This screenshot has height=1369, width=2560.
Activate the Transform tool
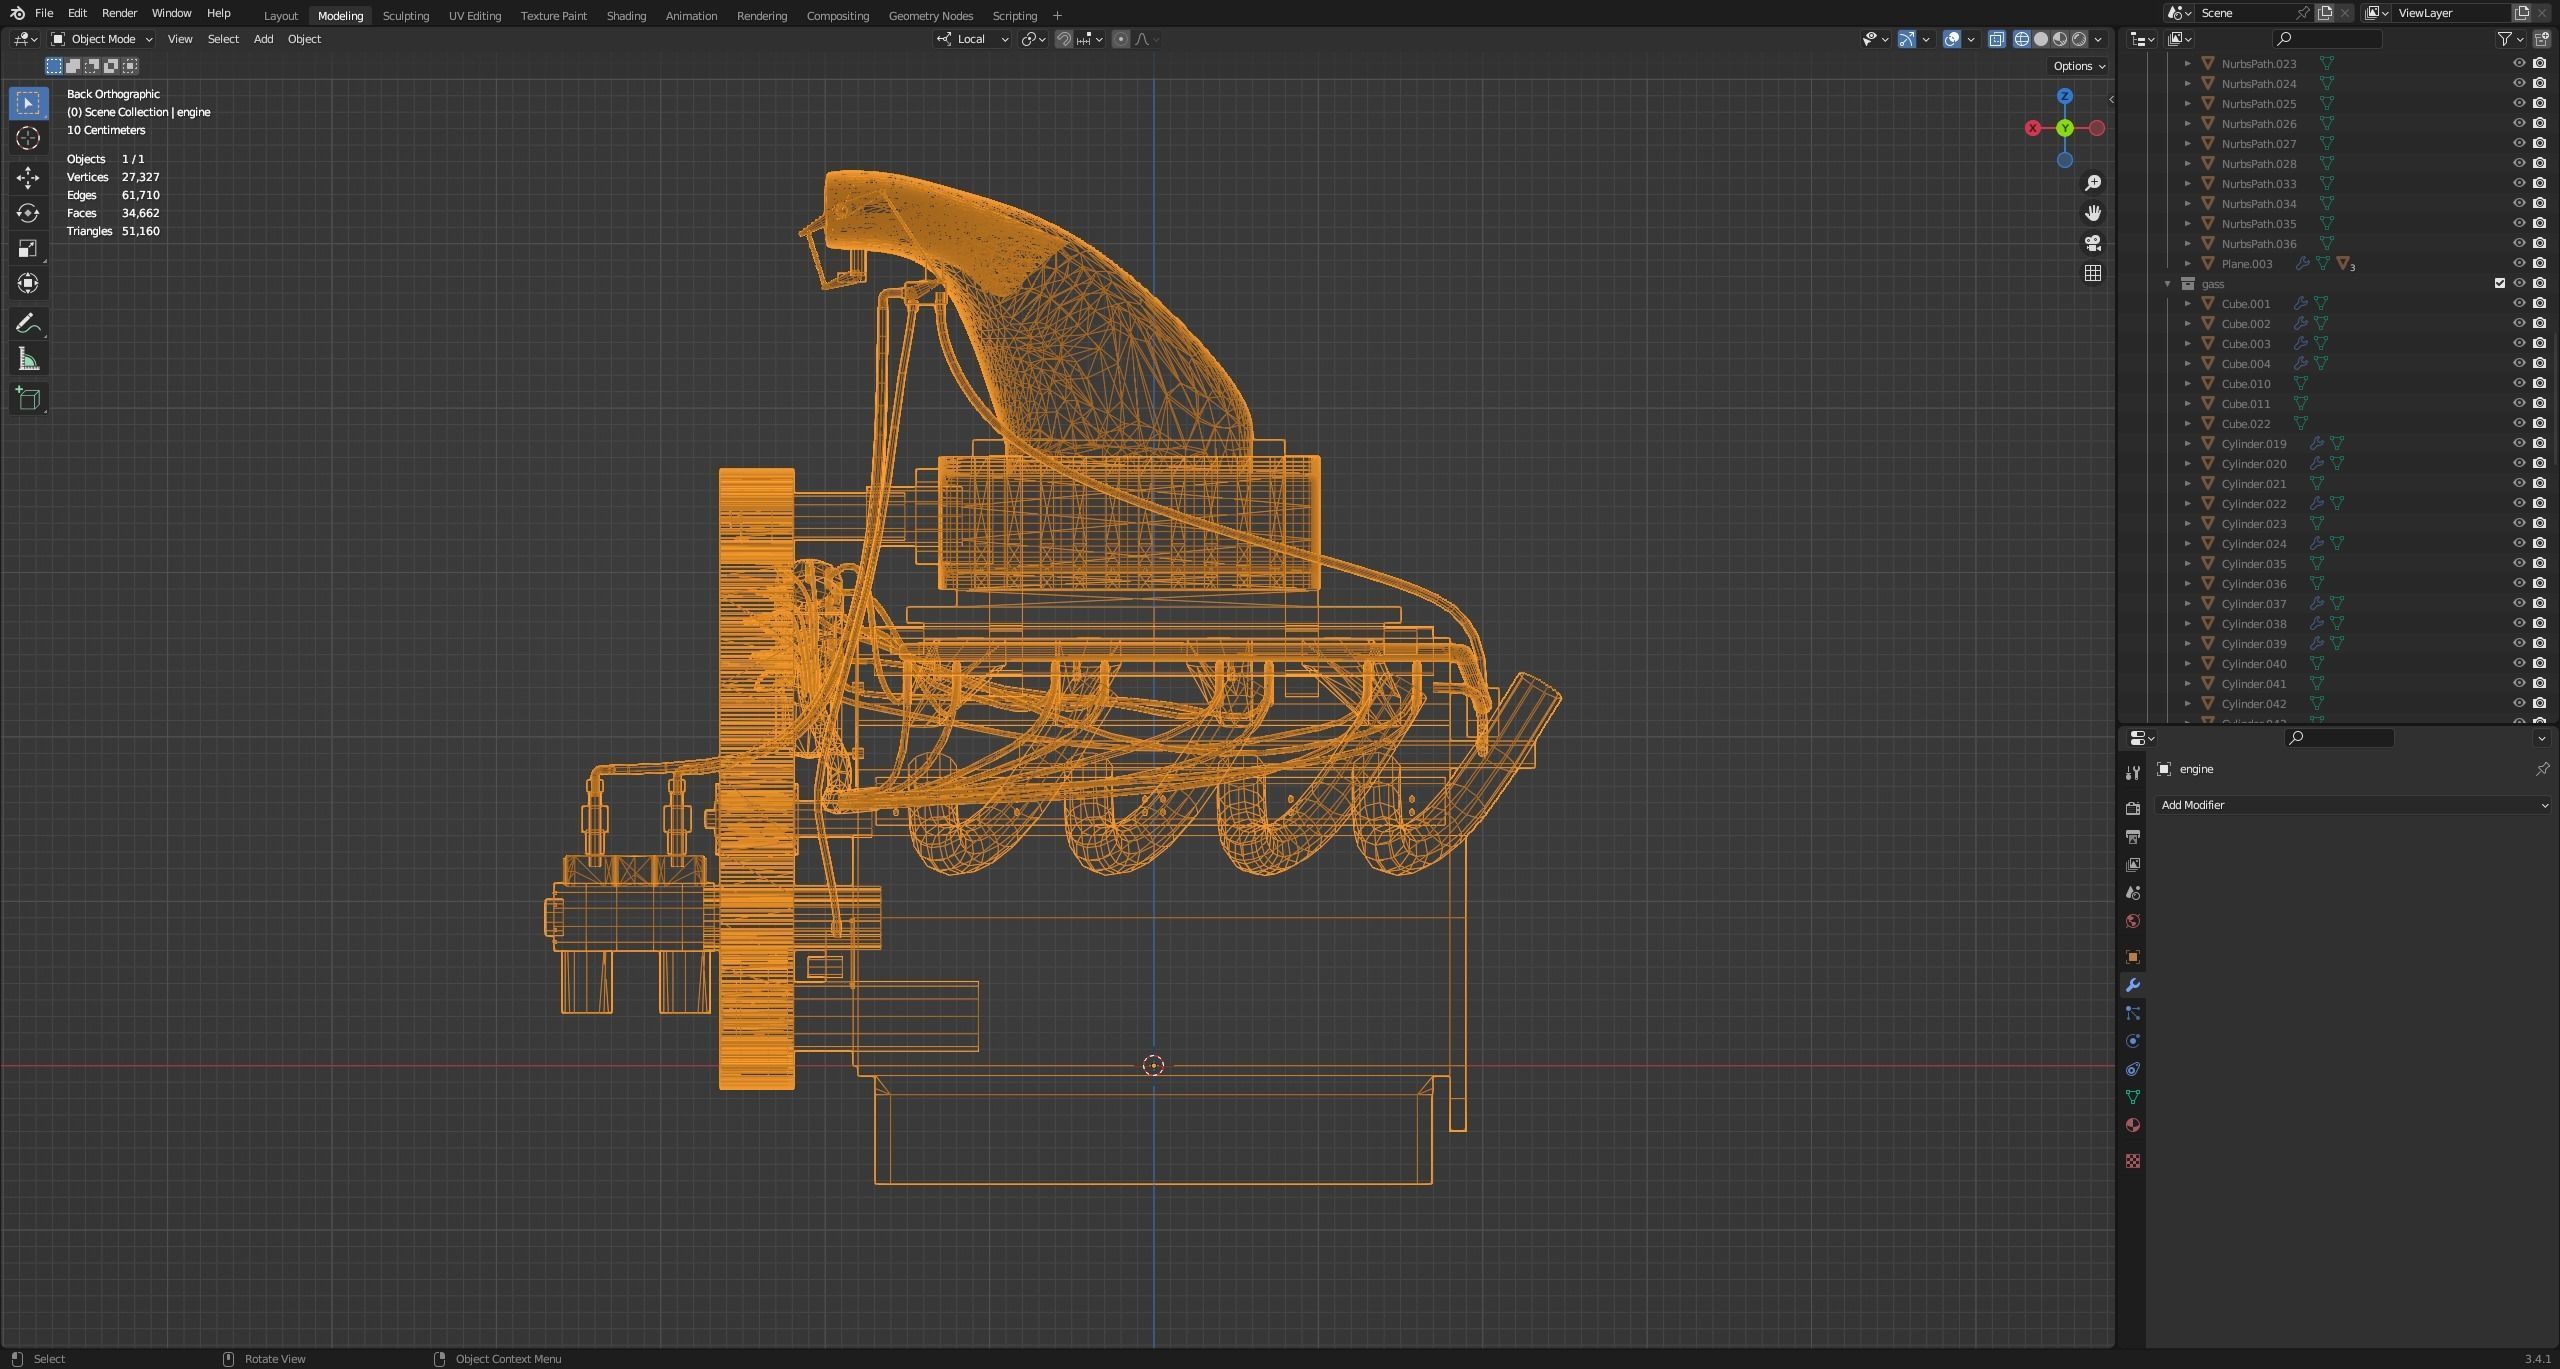pyautogui.click(x=28, y=283)
